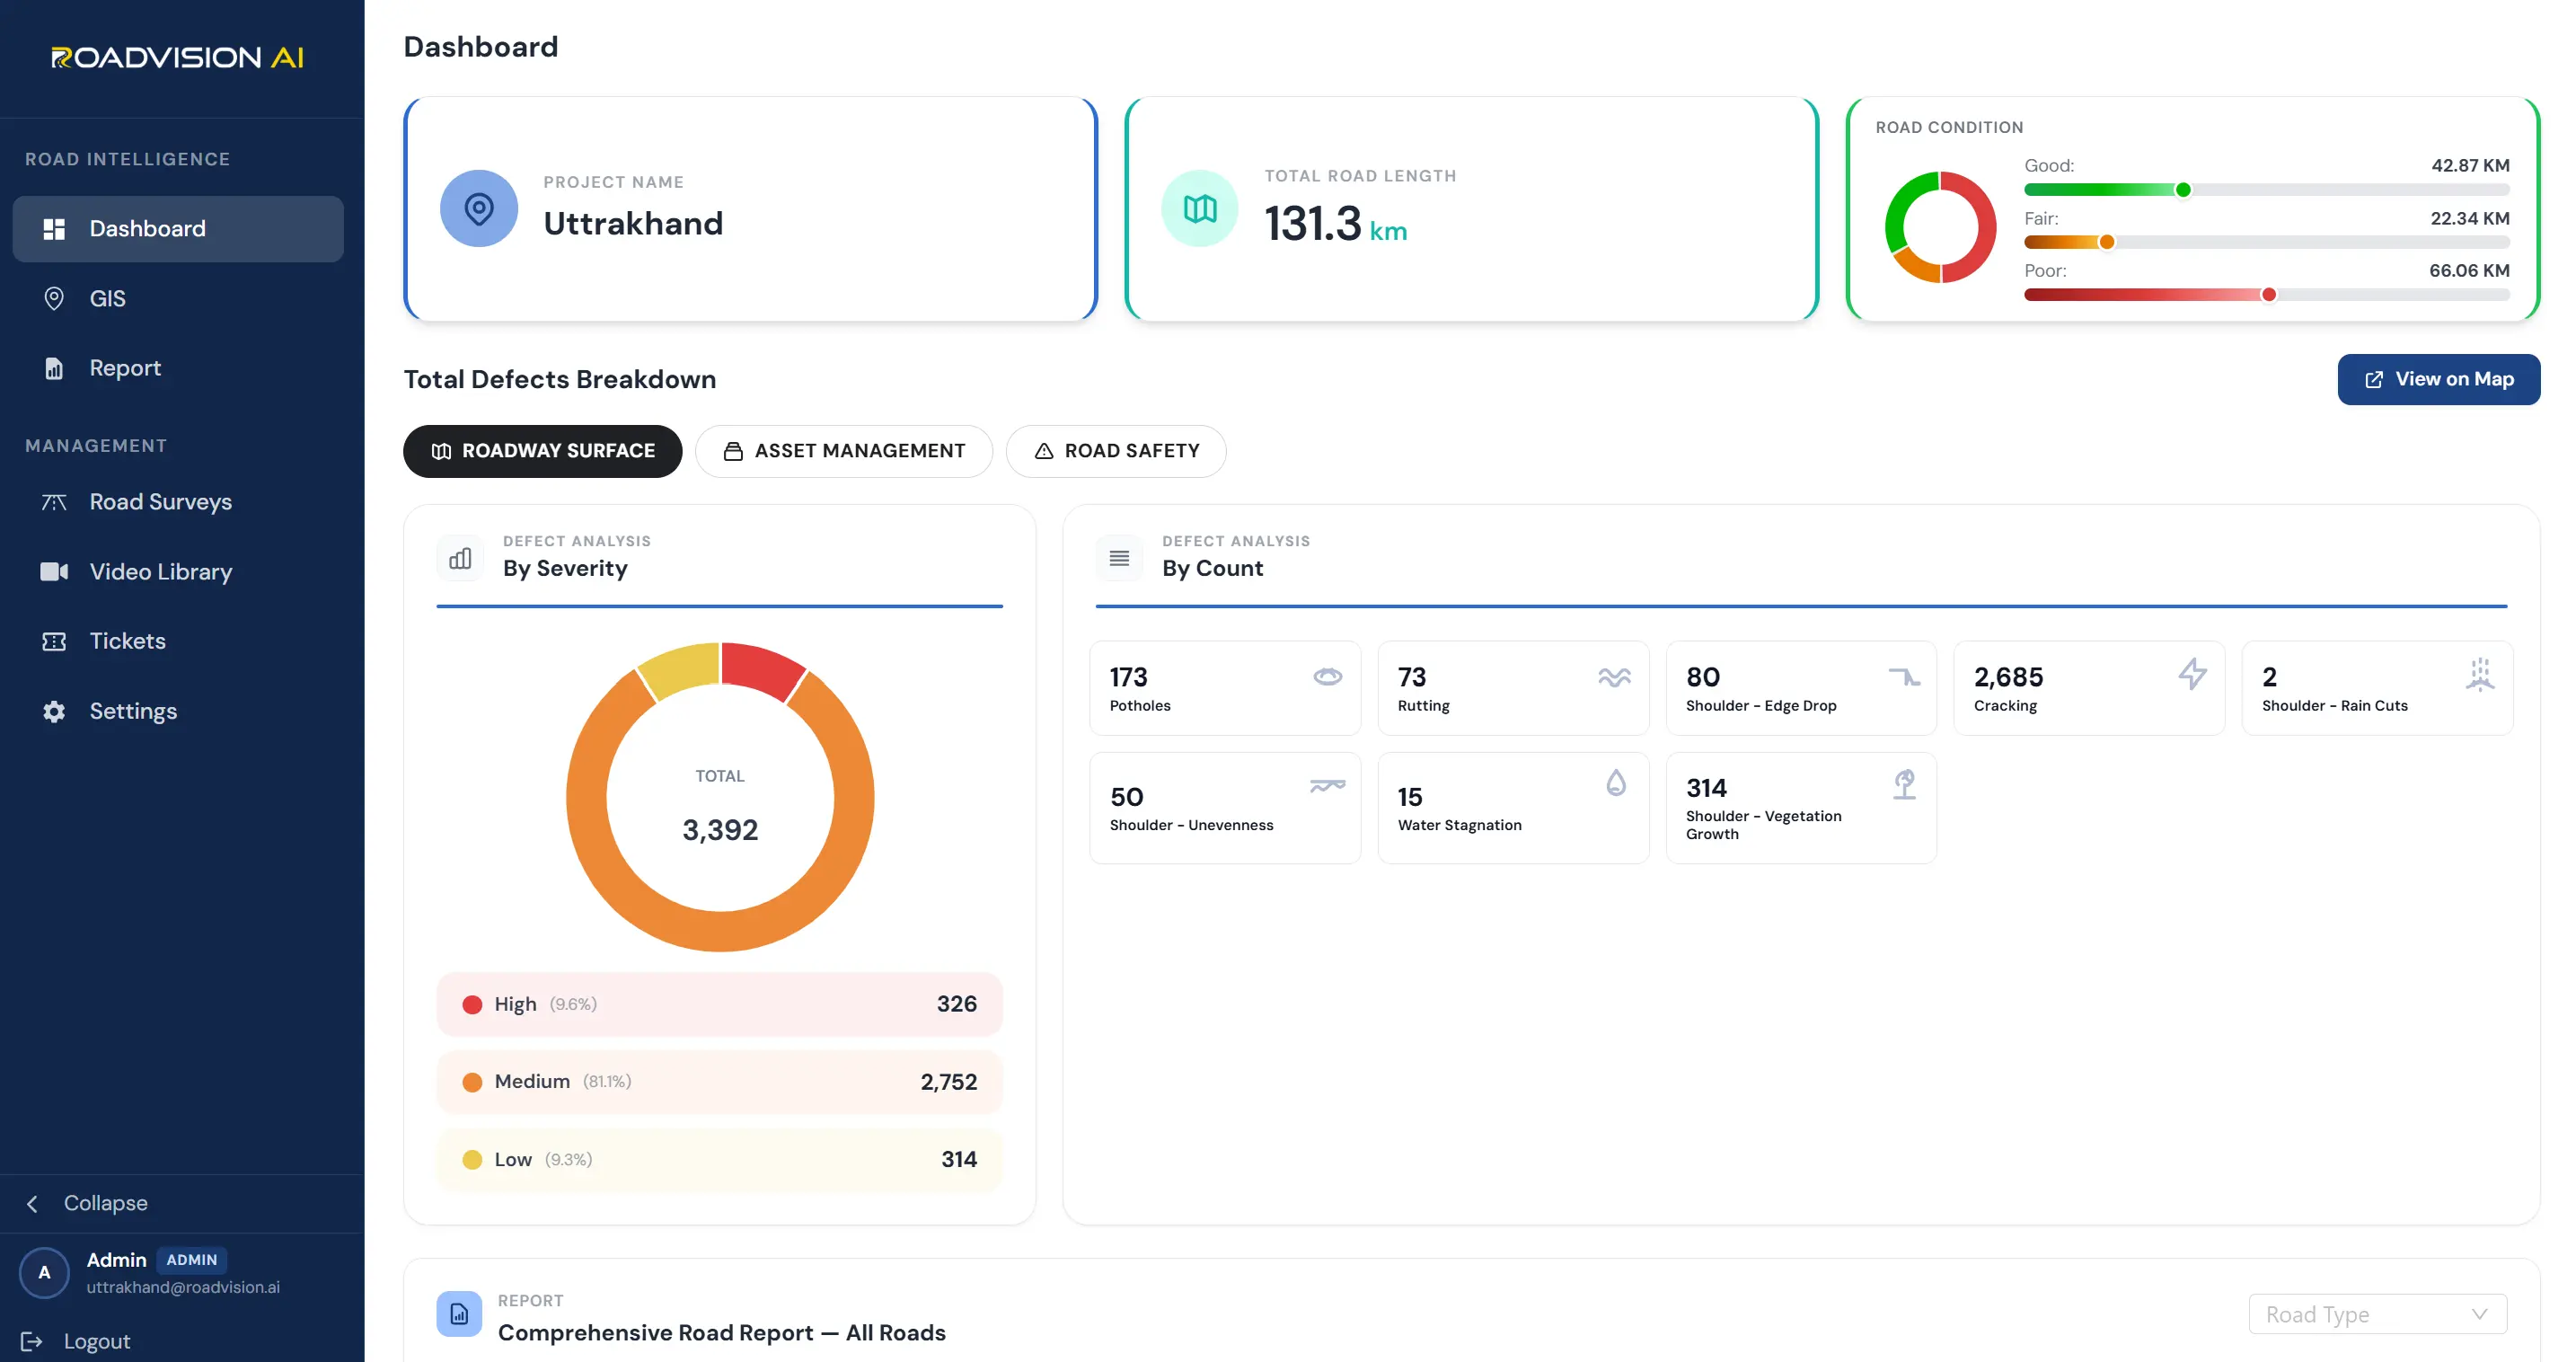Click the GIS location pin icon
The width and height of the screenshot is (2576, 1362).
click(x=54, y=299)
